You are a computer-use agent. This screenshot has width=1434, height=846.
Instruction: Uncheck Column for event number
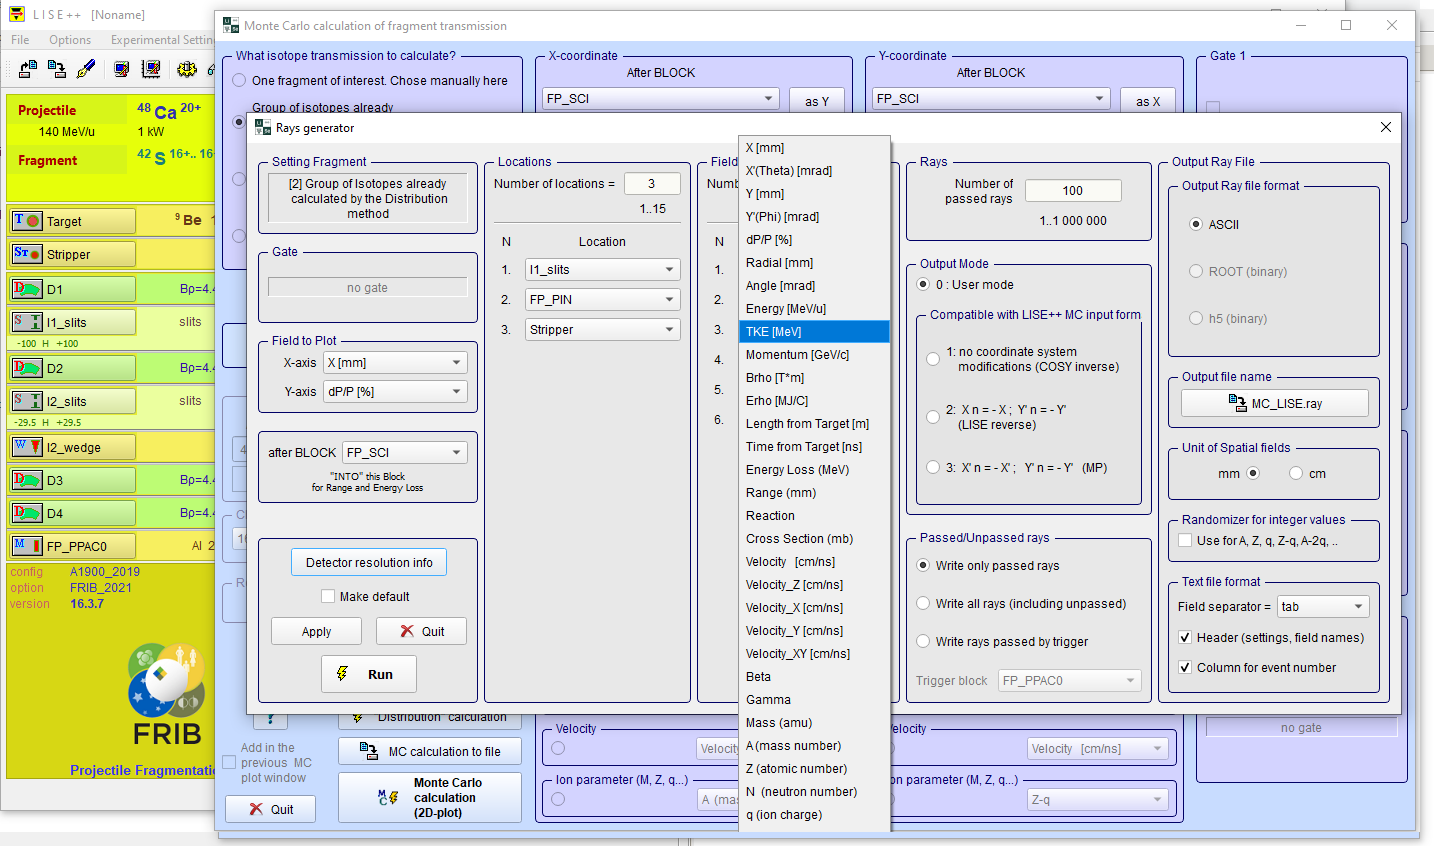[x=1185, y=668]
